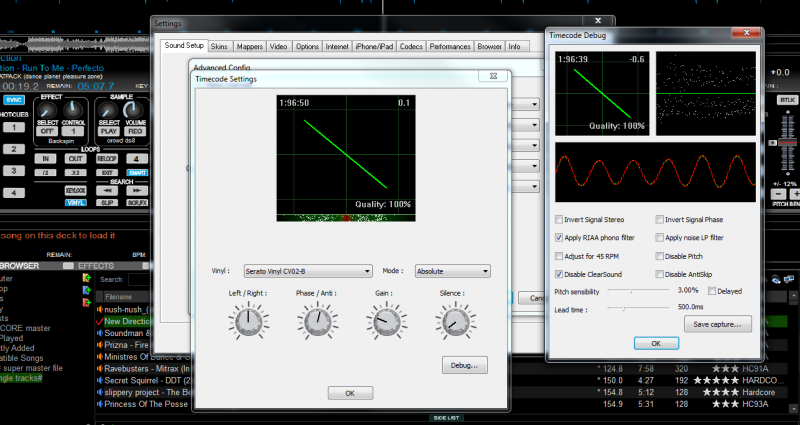Click the loop IN button
The width and height of the screenshot is (800, 425).
click(46, 158)
